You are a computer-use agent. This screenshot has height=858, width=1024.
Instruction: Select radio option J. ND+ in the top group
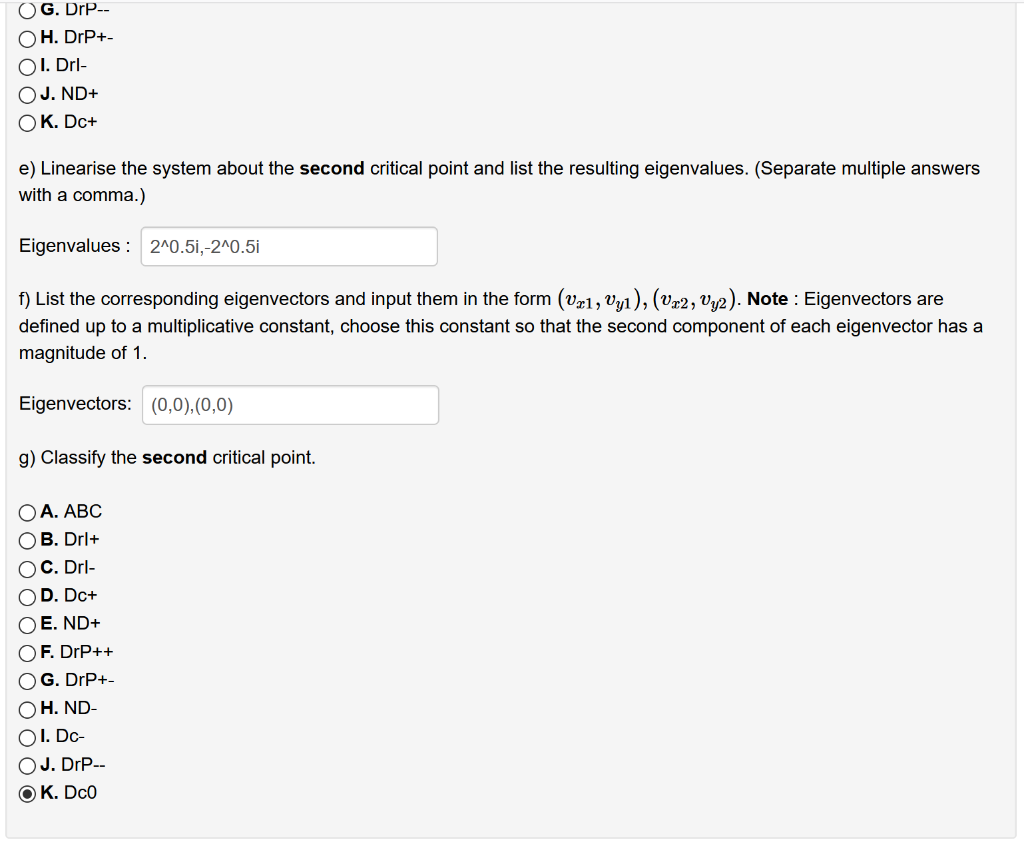coord(25,93)
